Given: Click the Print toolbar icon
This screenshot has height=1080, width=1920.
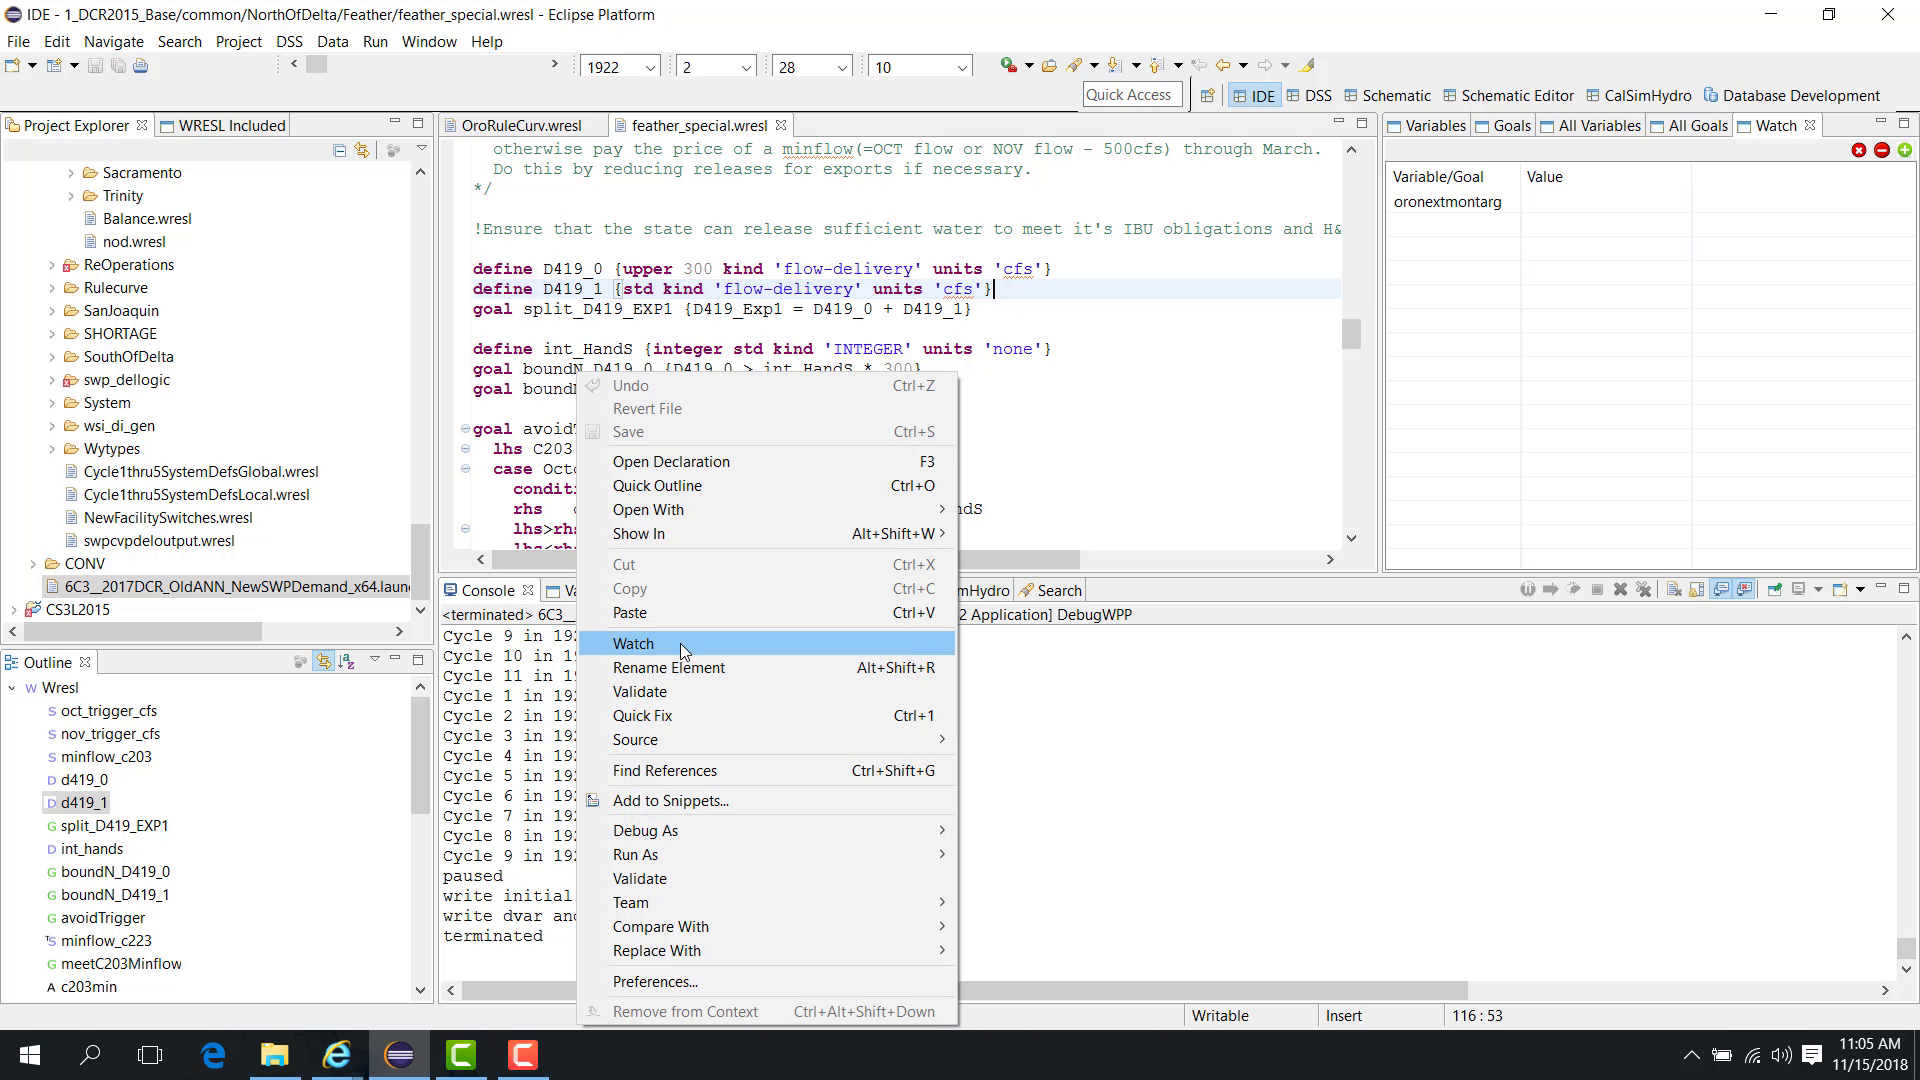Looking at the screenshot, I should (x=141, y=66).
